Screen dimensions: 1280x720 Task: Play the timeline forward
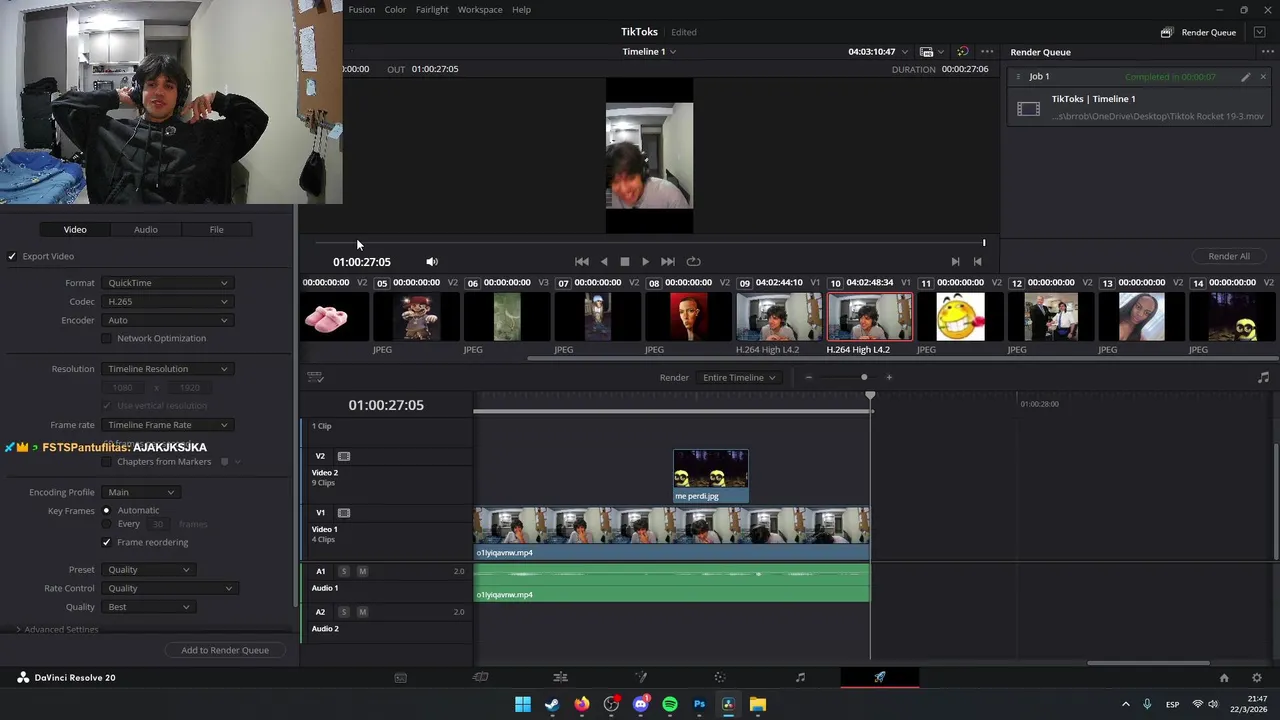tap(646, 261)
